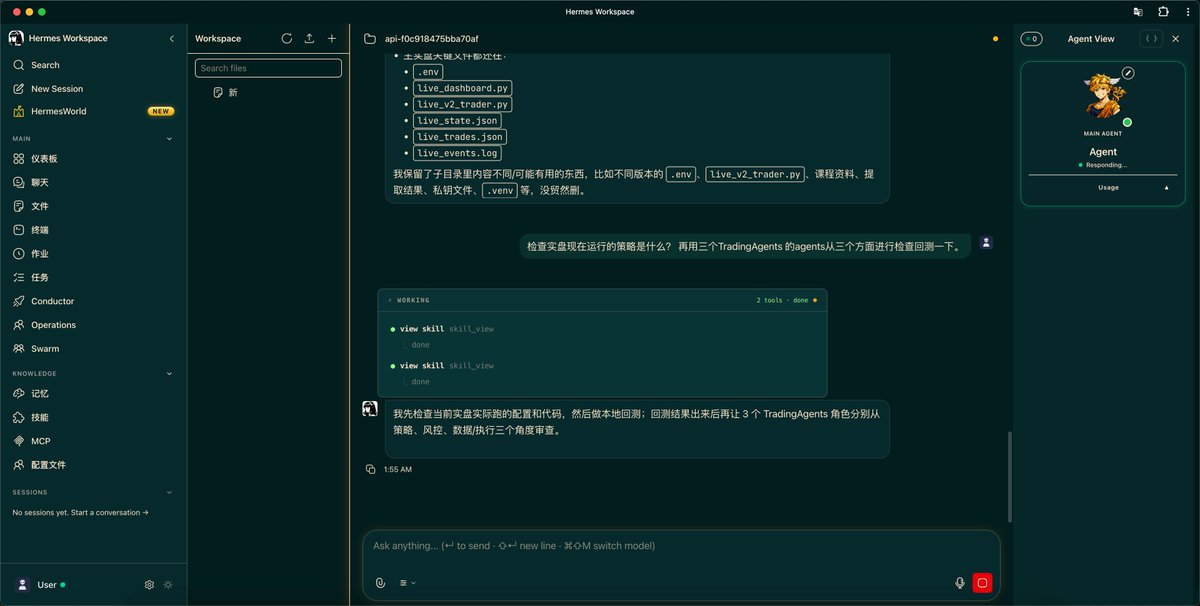
Task: Copy the assistant message at 1:55 AM
Action: point(370,469)
